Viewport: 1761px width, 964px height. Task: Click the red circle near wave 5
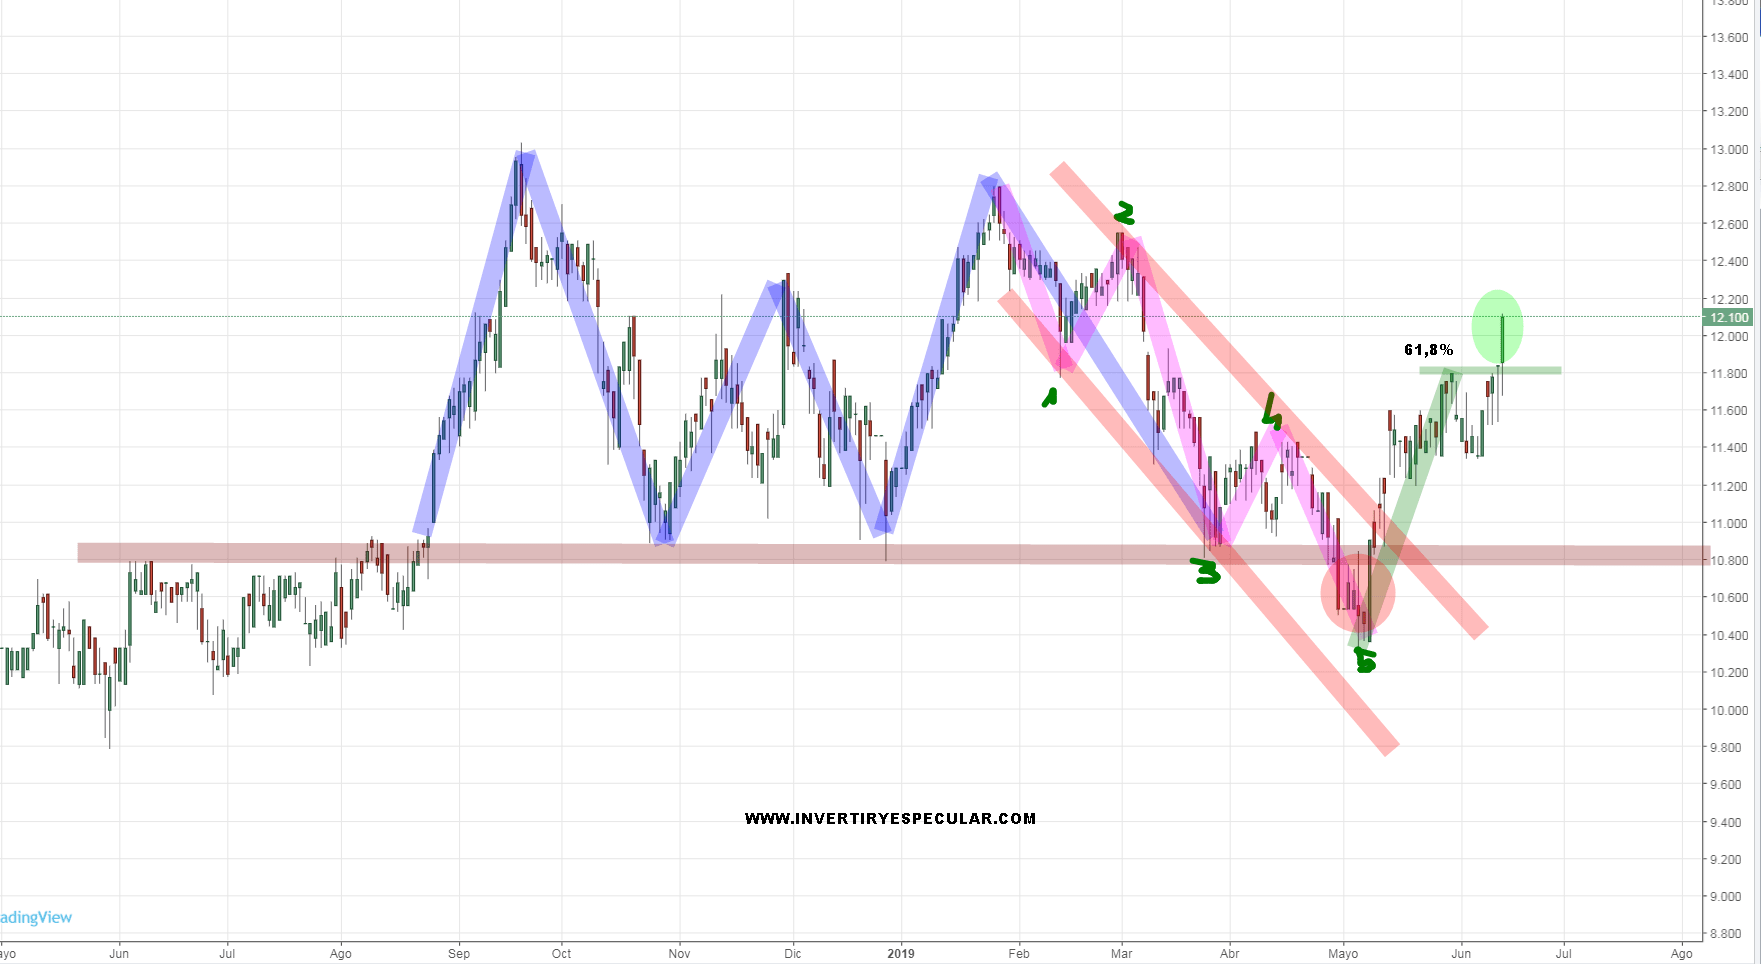point(1357,593)
